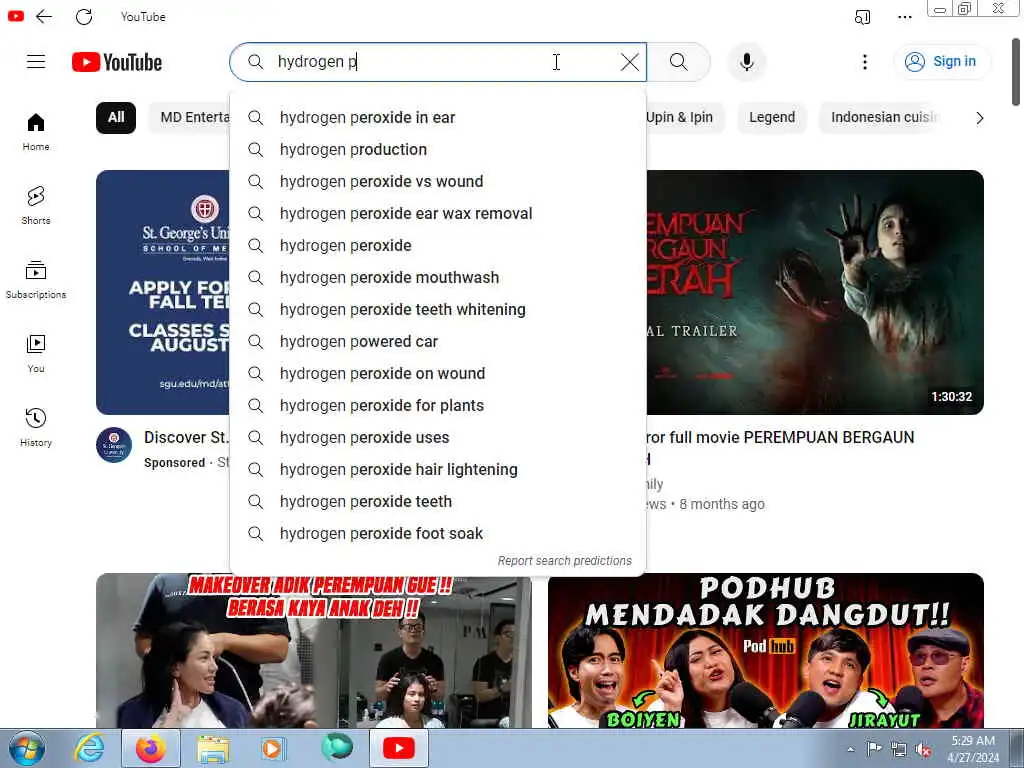The image size is (1024, 768).
Task: Click the magnifier search button
Action: (679, 62)
